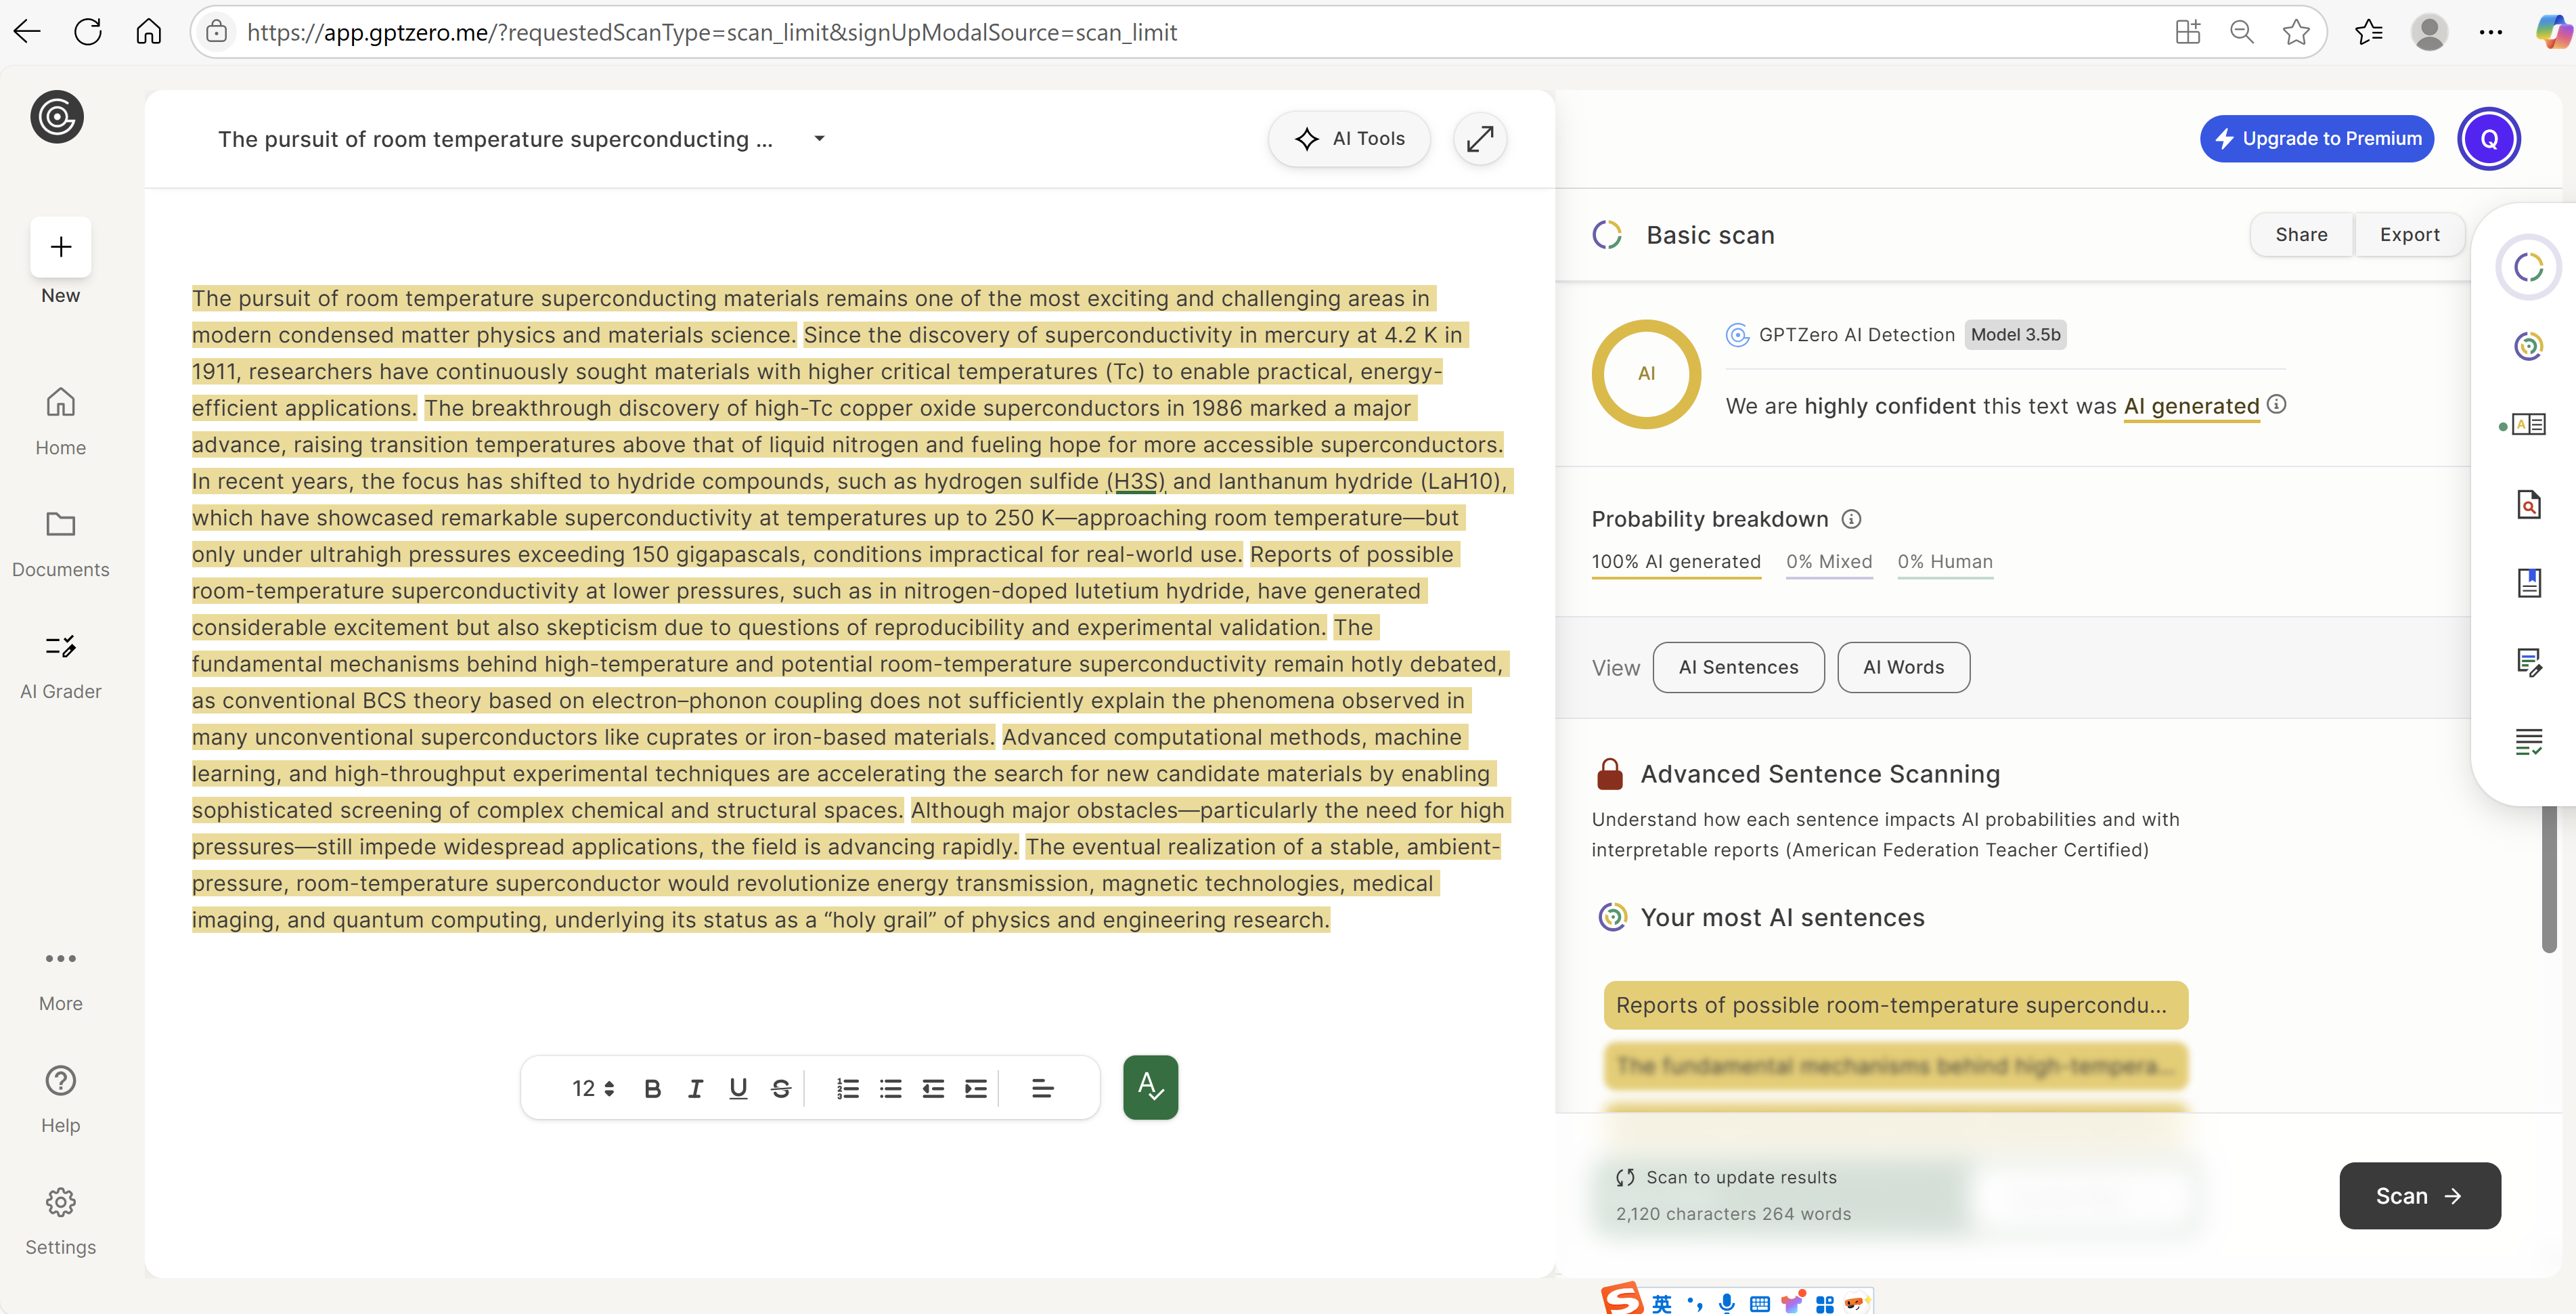Open the text alignment dropdown
This screenshot has height=1314, width=2576.
coord(1042,1088)
